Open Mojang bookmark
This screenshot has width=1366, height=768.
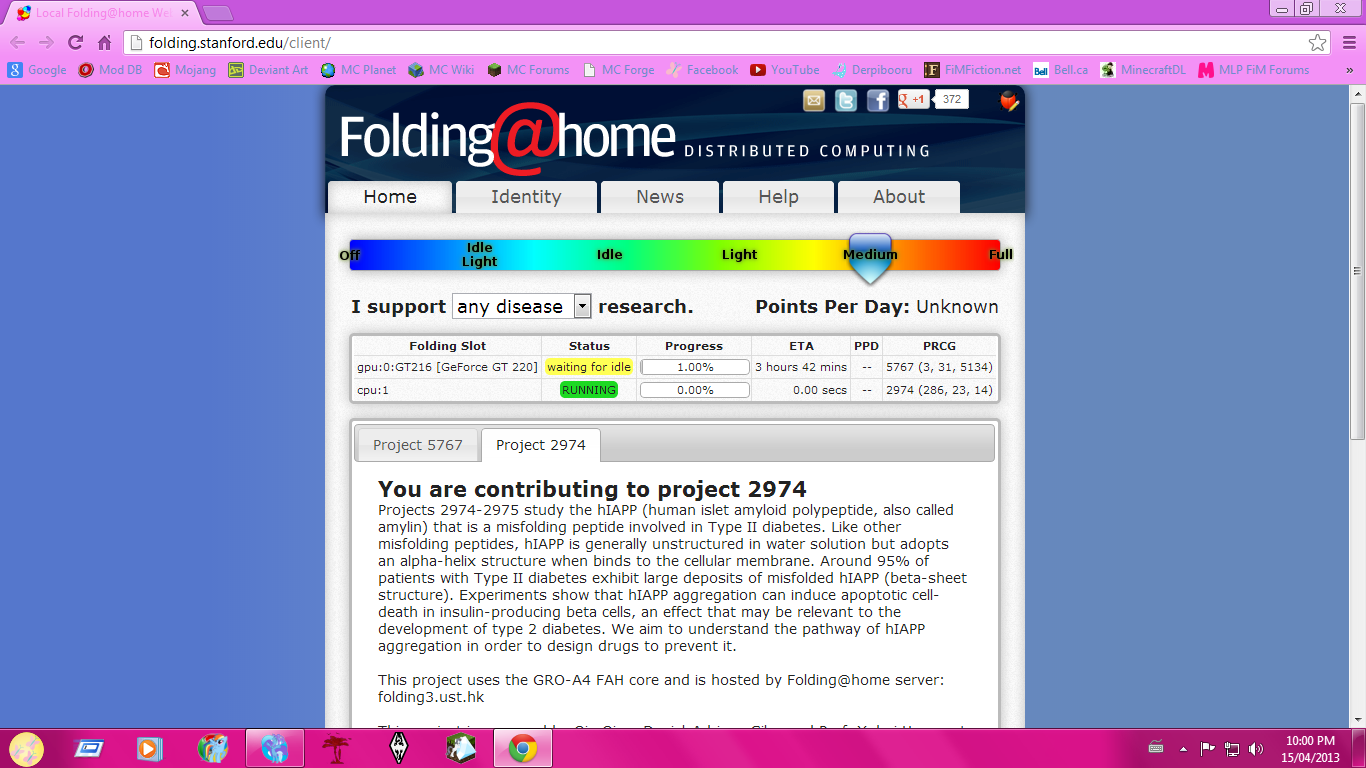[x=185, y=70]
